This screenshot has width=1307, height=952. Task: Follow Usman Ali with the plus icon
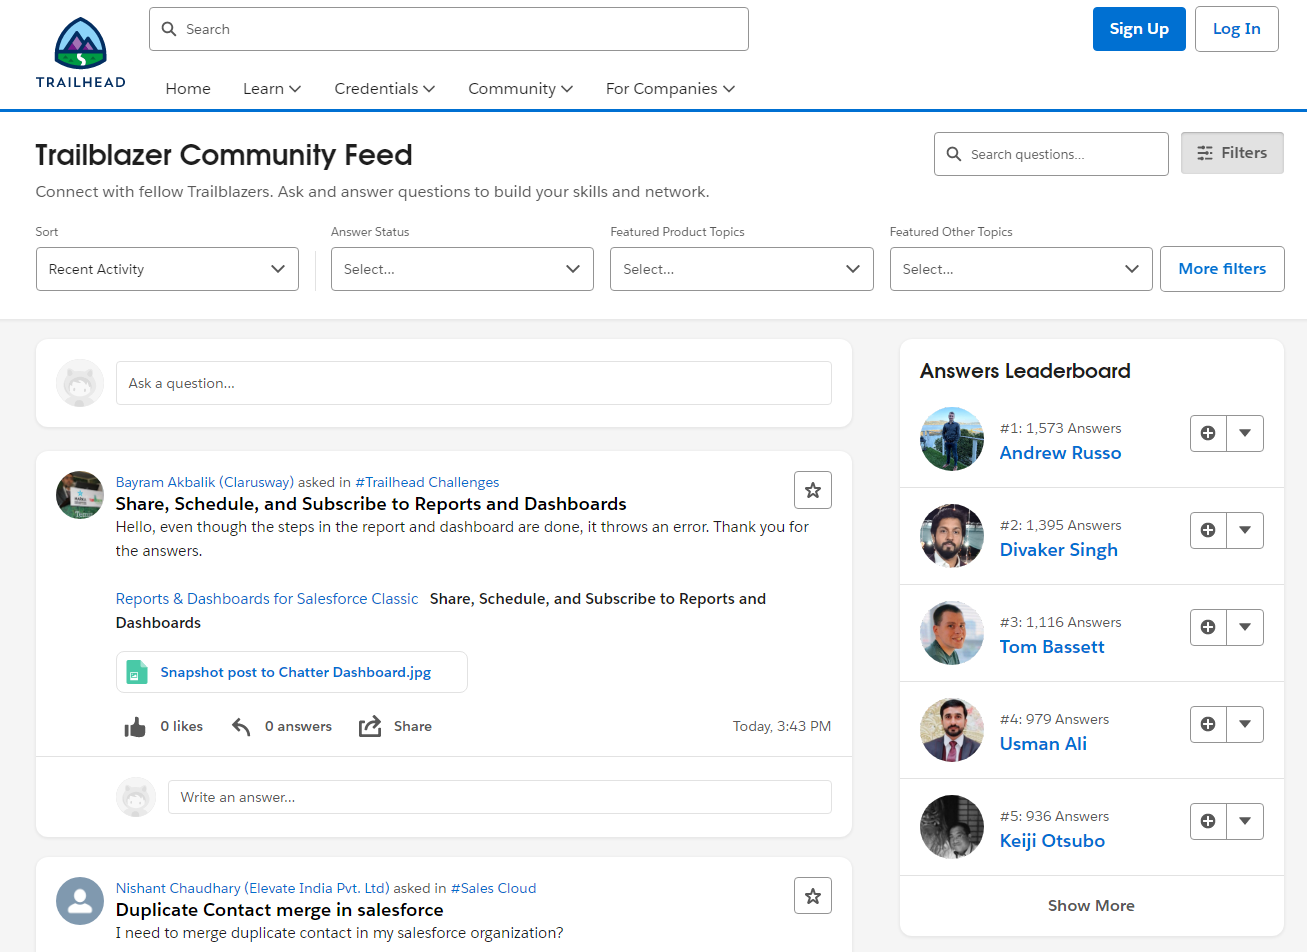point(1208,724)
